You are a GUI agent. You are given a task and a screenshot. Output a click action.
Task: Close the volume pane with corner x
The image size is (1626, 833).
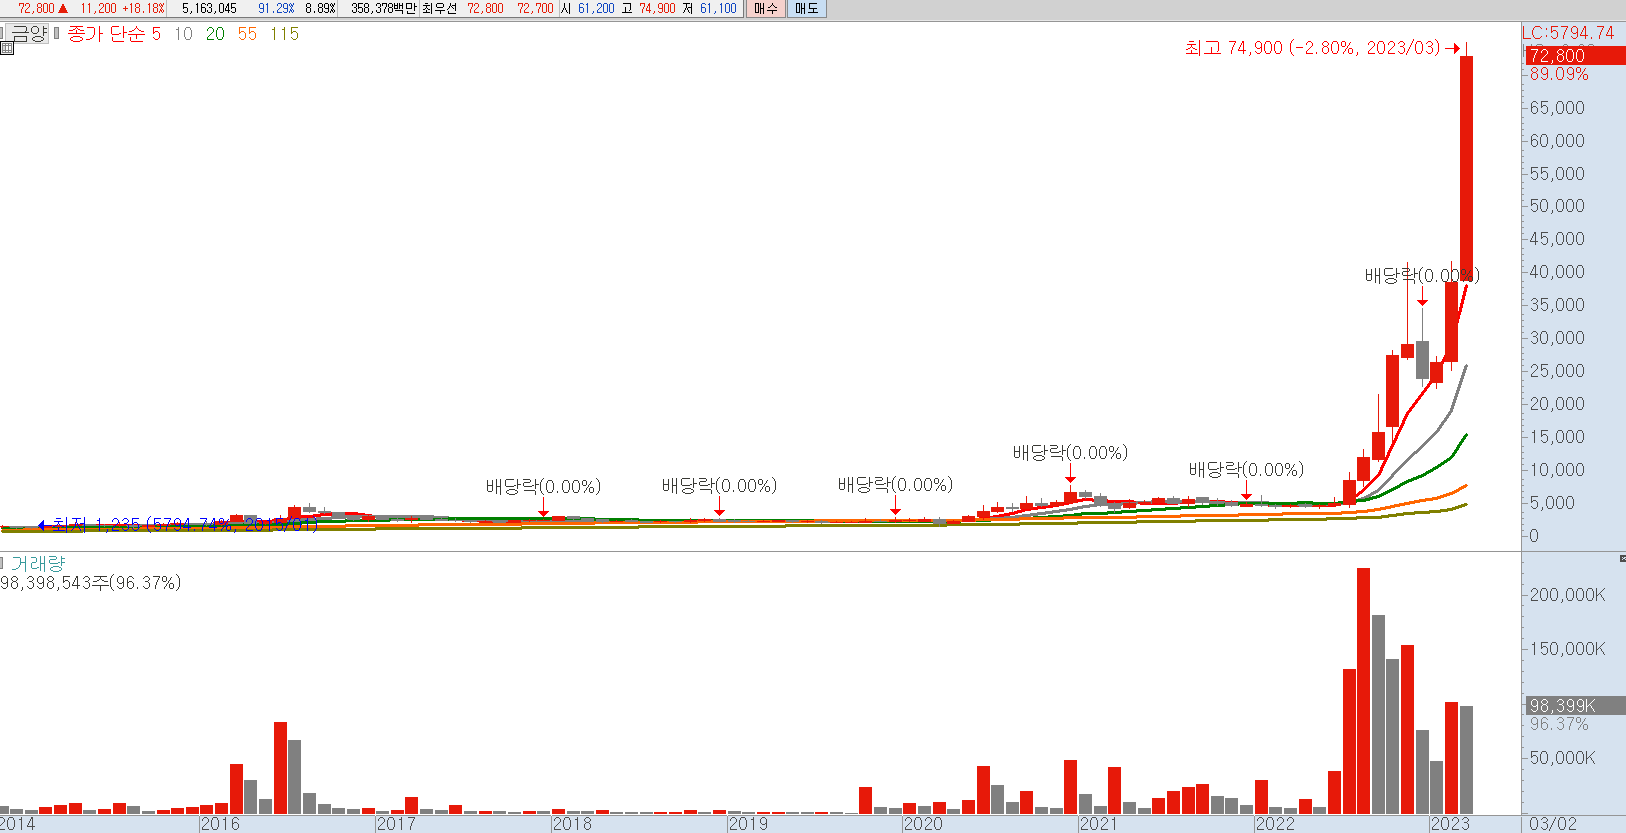[1622, 557]
